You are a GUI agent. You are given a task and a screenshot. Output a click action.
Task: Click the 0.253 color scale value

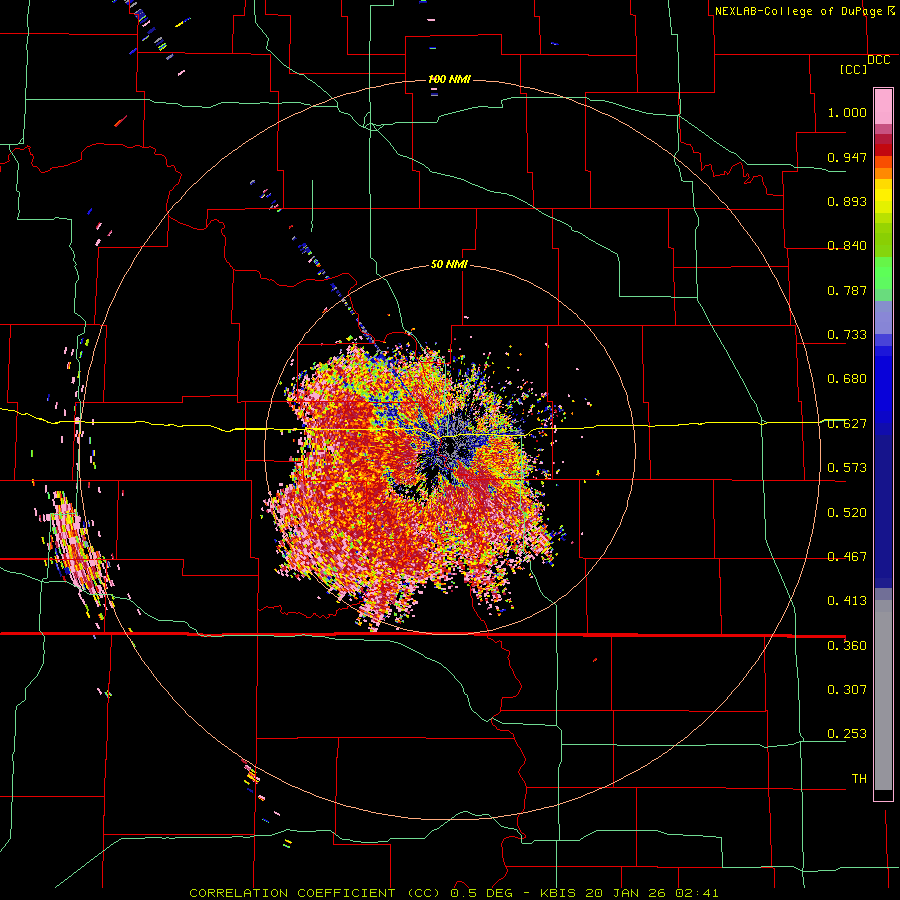847,734
